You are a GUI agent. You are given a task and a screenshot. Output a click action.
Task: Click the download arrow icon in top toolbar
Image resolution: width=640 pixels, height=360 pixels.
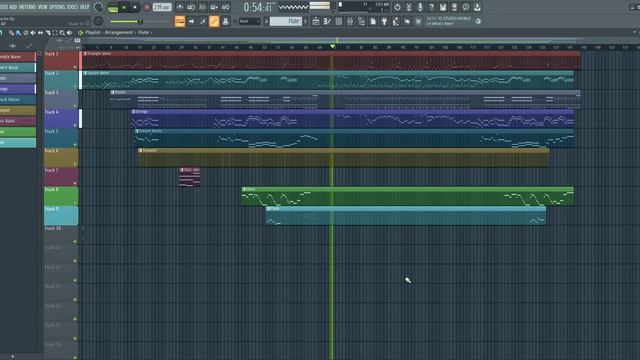[477, 7]
